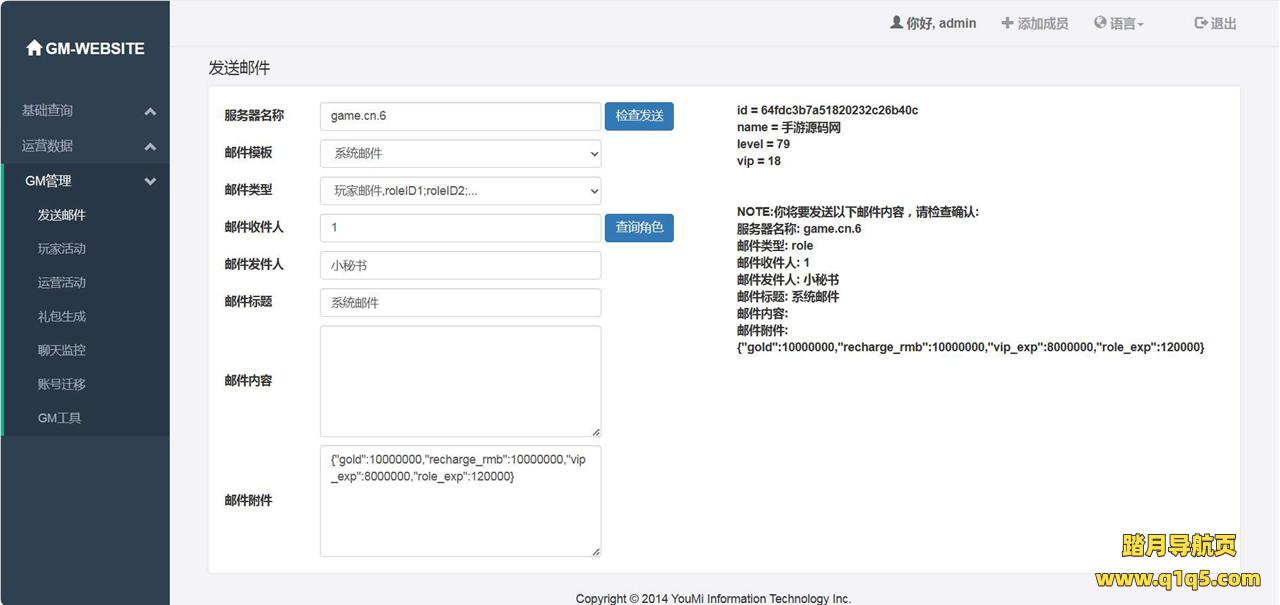This screenshot has height=605, width=1280.
Task: Expand the 运营数据 sidebar section chevron
Action: (150, 147)
